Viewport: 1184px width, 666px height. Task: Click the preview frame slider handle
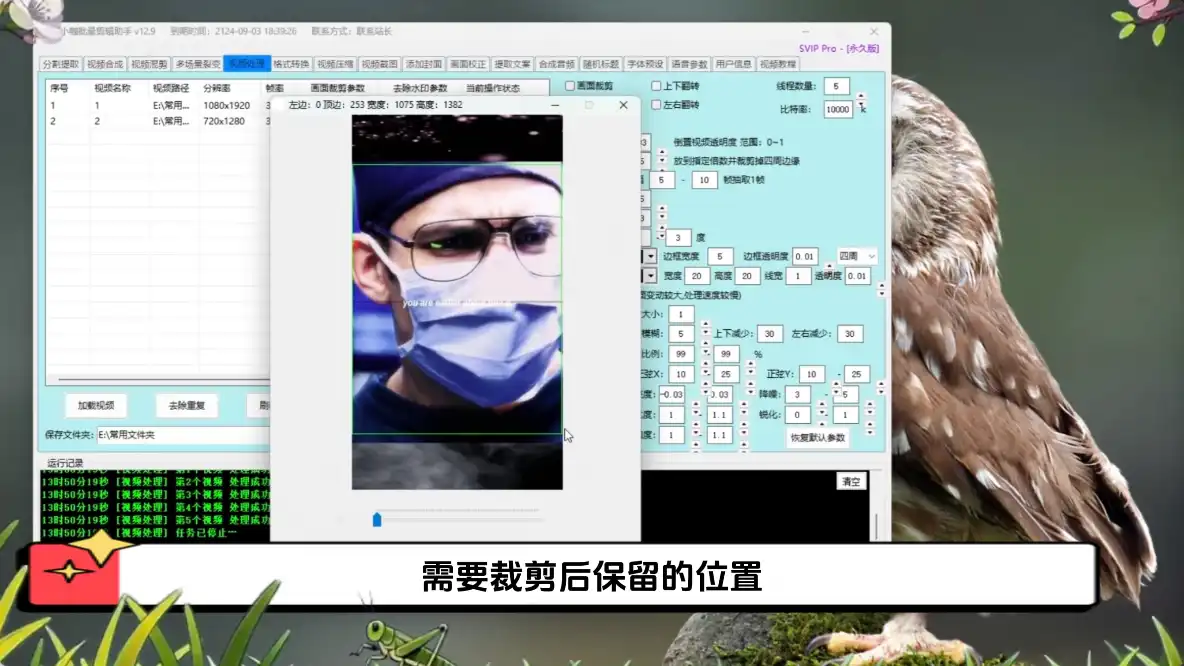tap(377, 520)
